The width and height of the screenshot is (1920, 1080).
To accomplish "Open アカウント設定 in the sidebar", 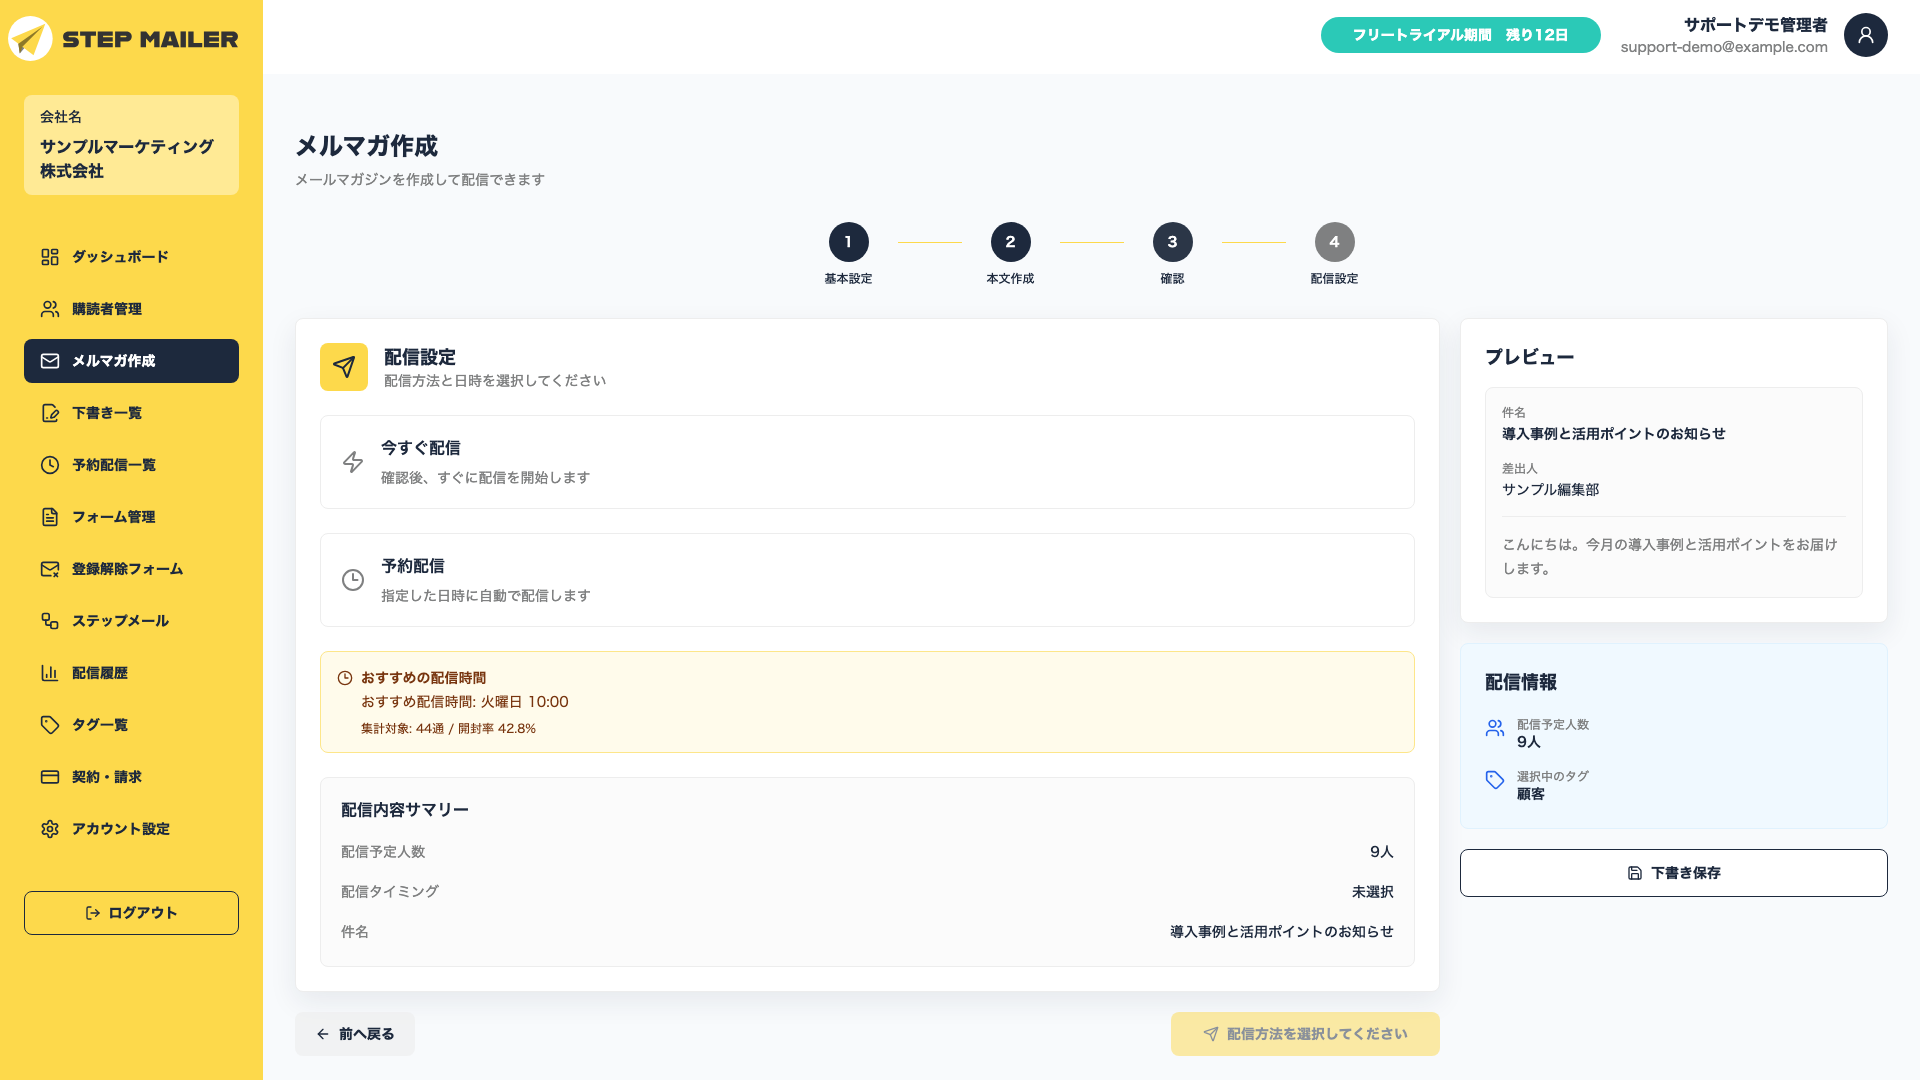I will (131, 829).
